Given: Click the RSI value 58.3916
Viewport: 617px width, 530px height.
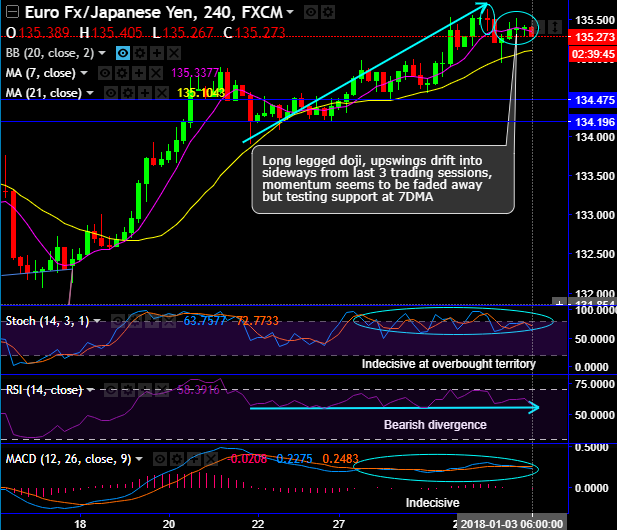Looking at the screenshot, I should (198, 390).
